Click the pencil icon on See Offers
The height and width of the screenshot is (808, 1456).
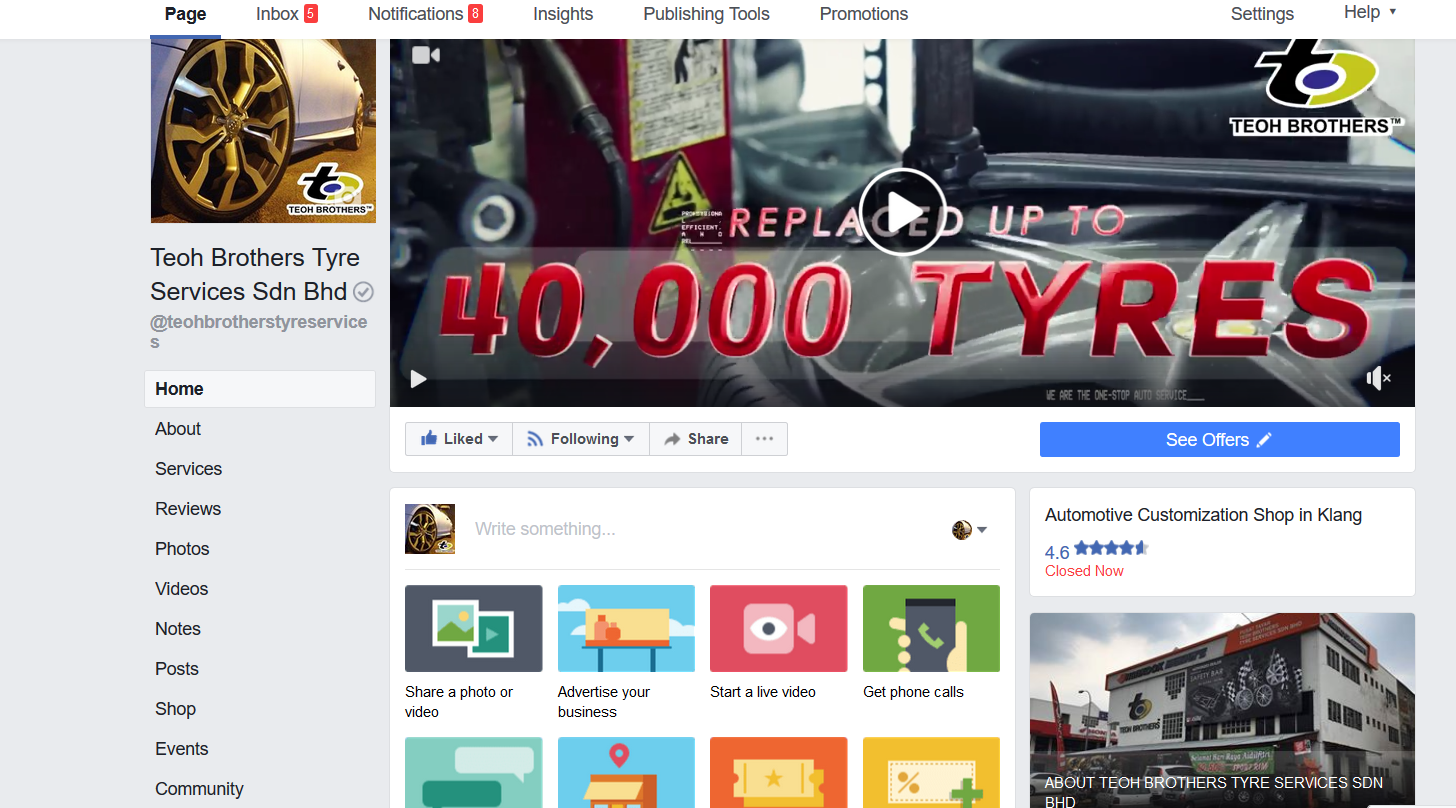(1264, 440)
